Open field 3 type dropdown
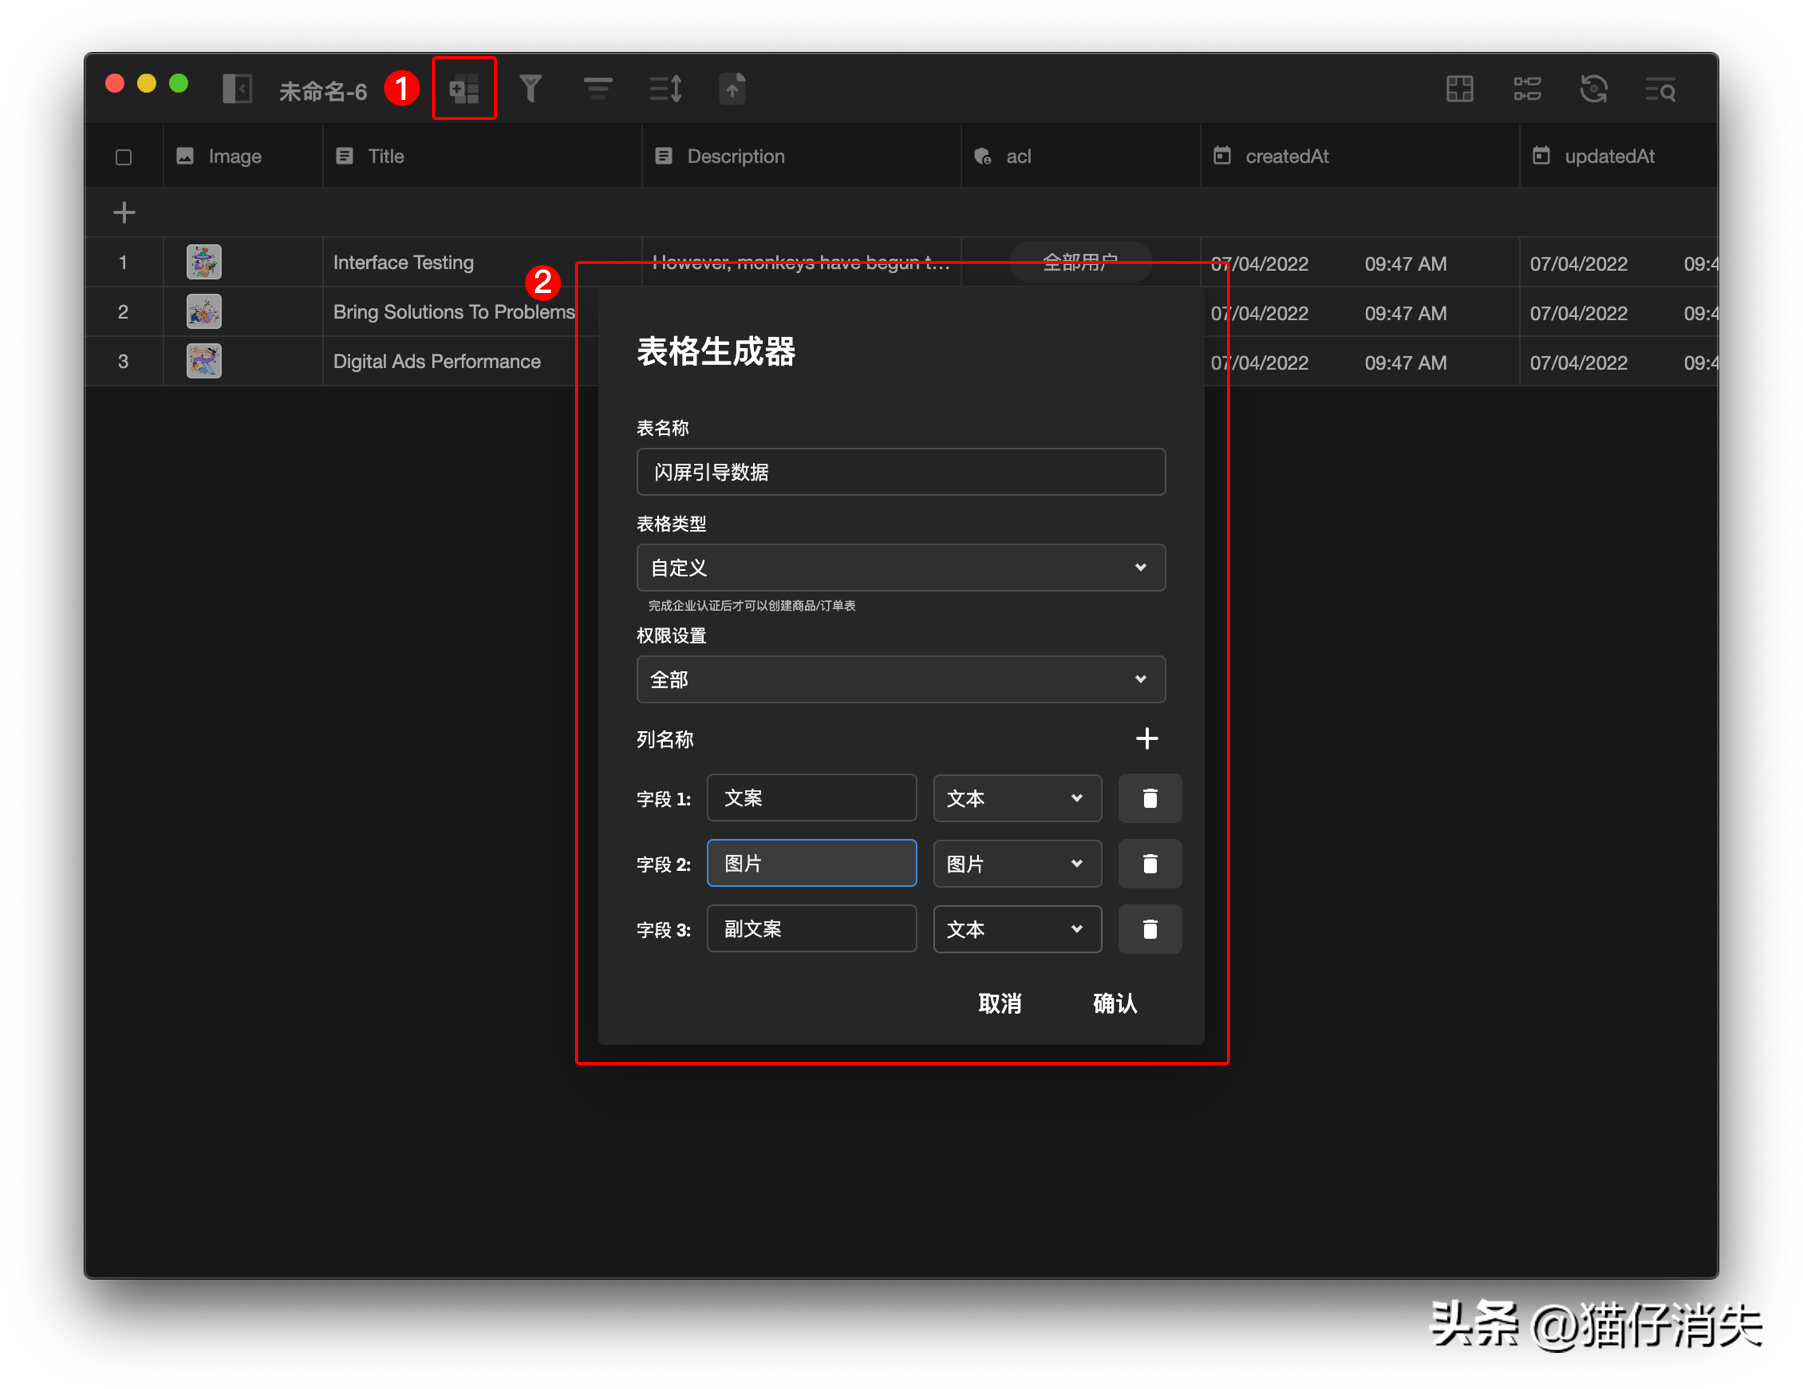Screen dimensions: 1803x1389 click(1017, 930)
